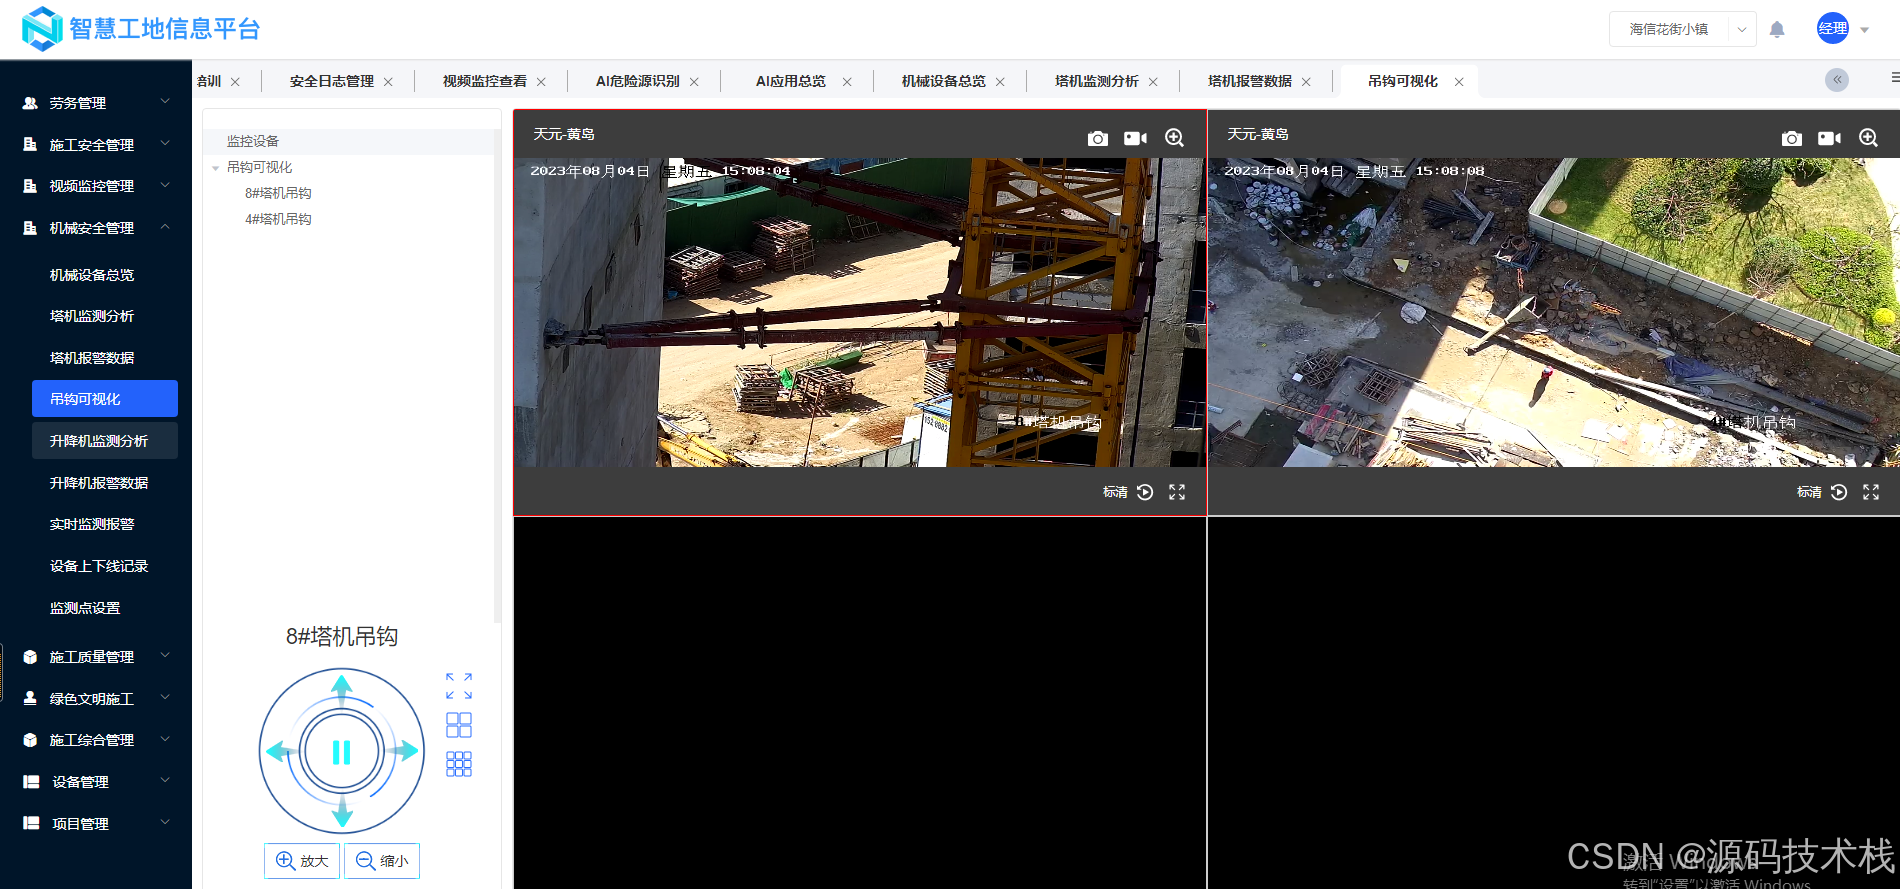
Task: Select 8#塔机吊钩 in device tree
Action: (278, 193)
